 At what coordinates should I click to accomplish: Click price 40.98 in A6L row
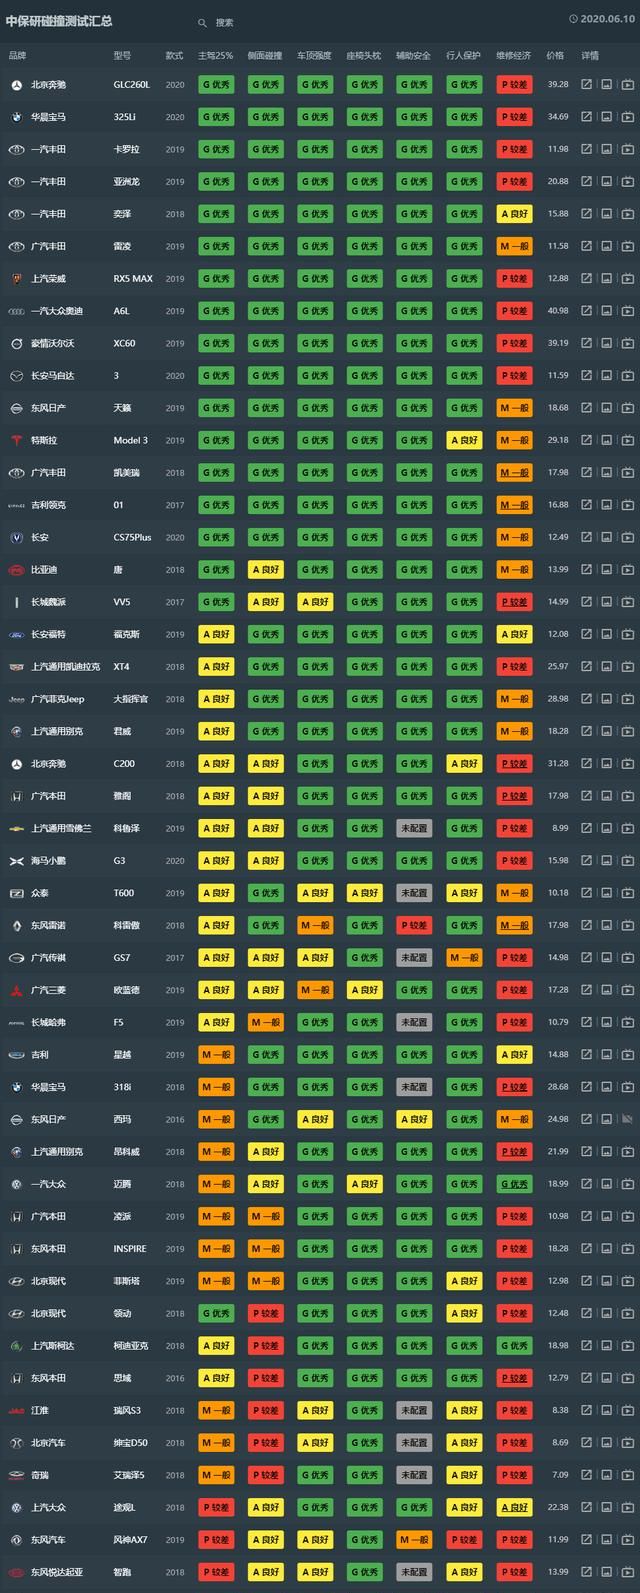coord(558,311)
